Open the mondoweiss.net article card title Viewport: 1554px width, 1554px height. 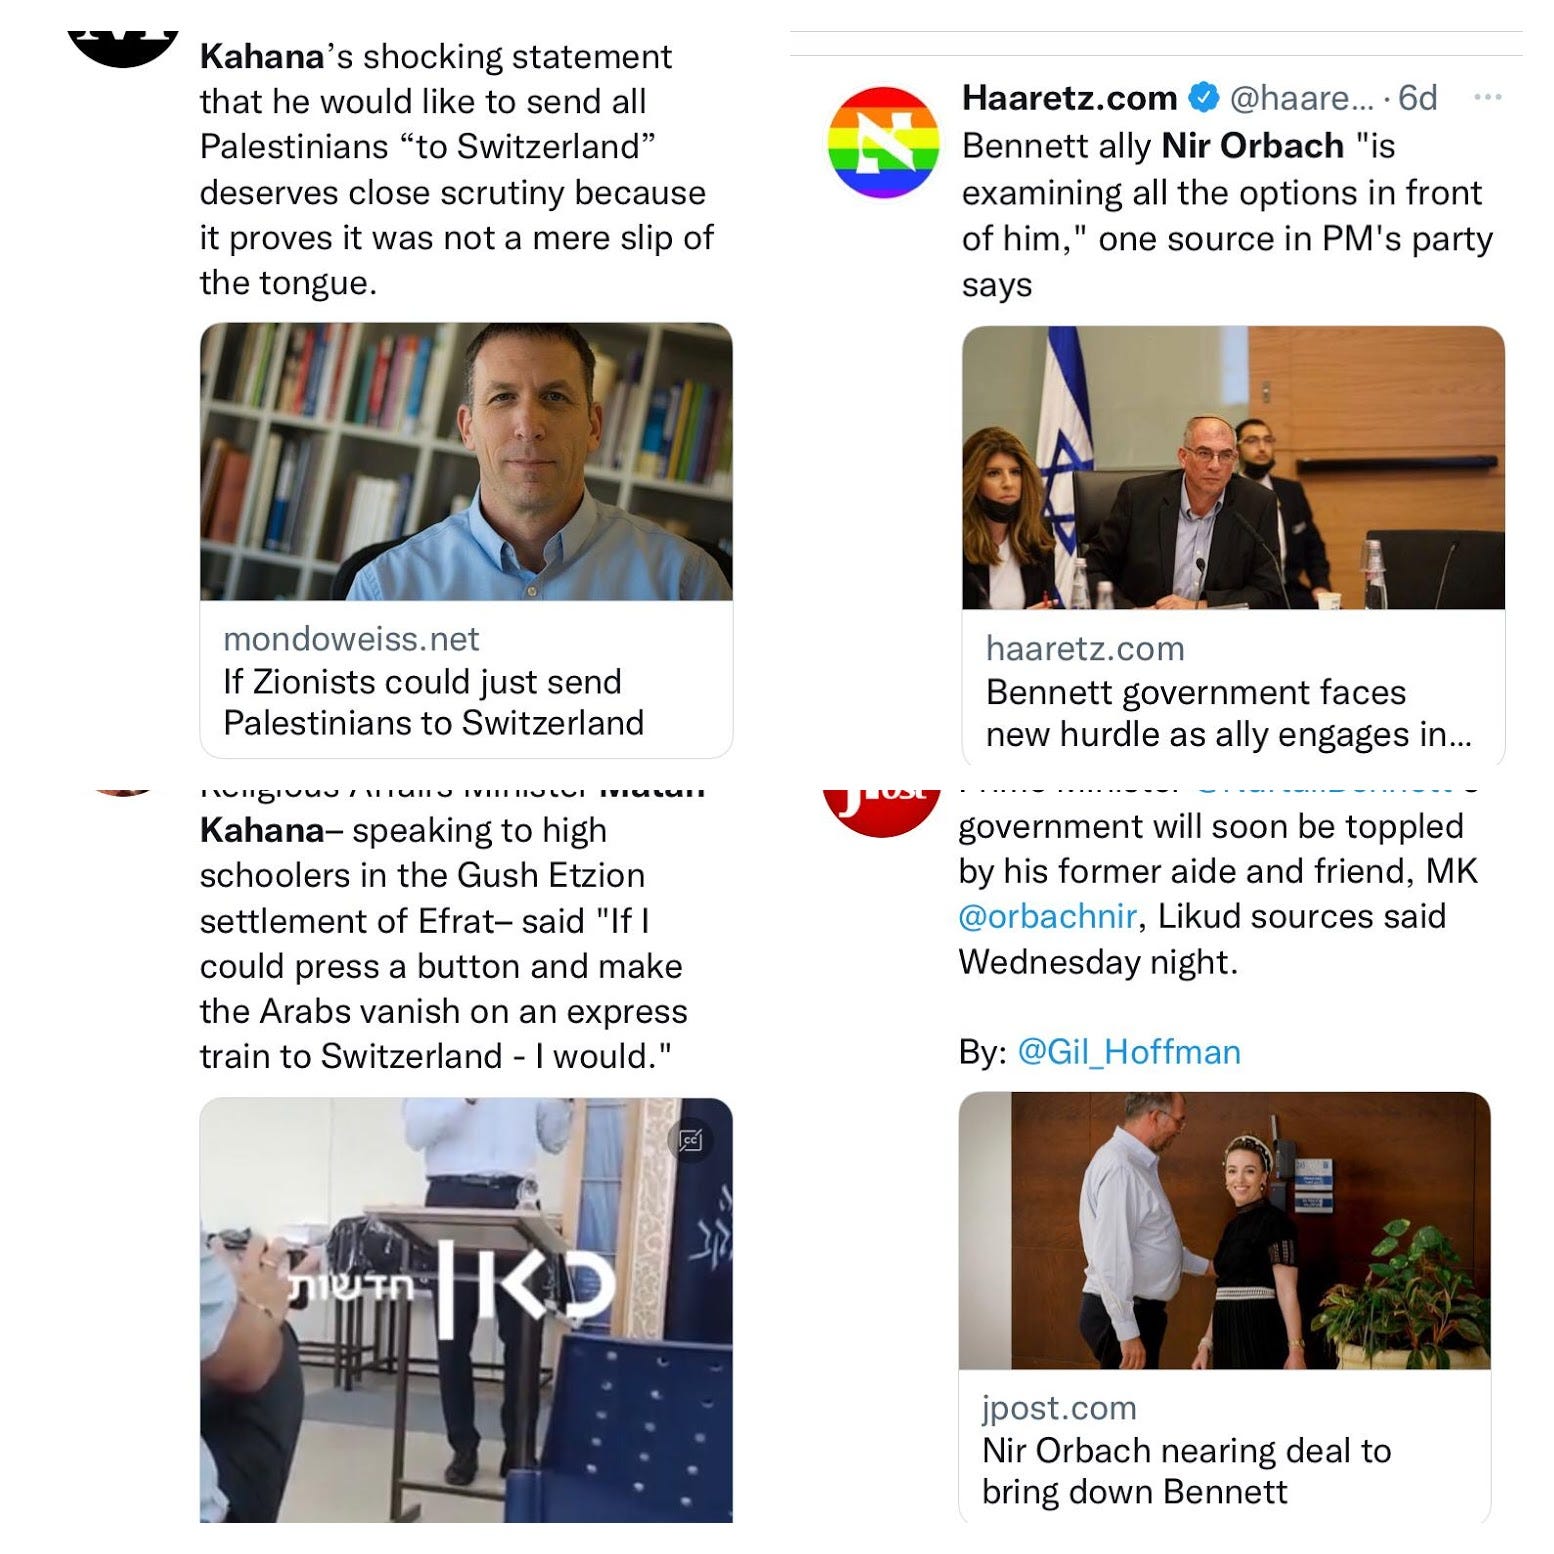433,702
